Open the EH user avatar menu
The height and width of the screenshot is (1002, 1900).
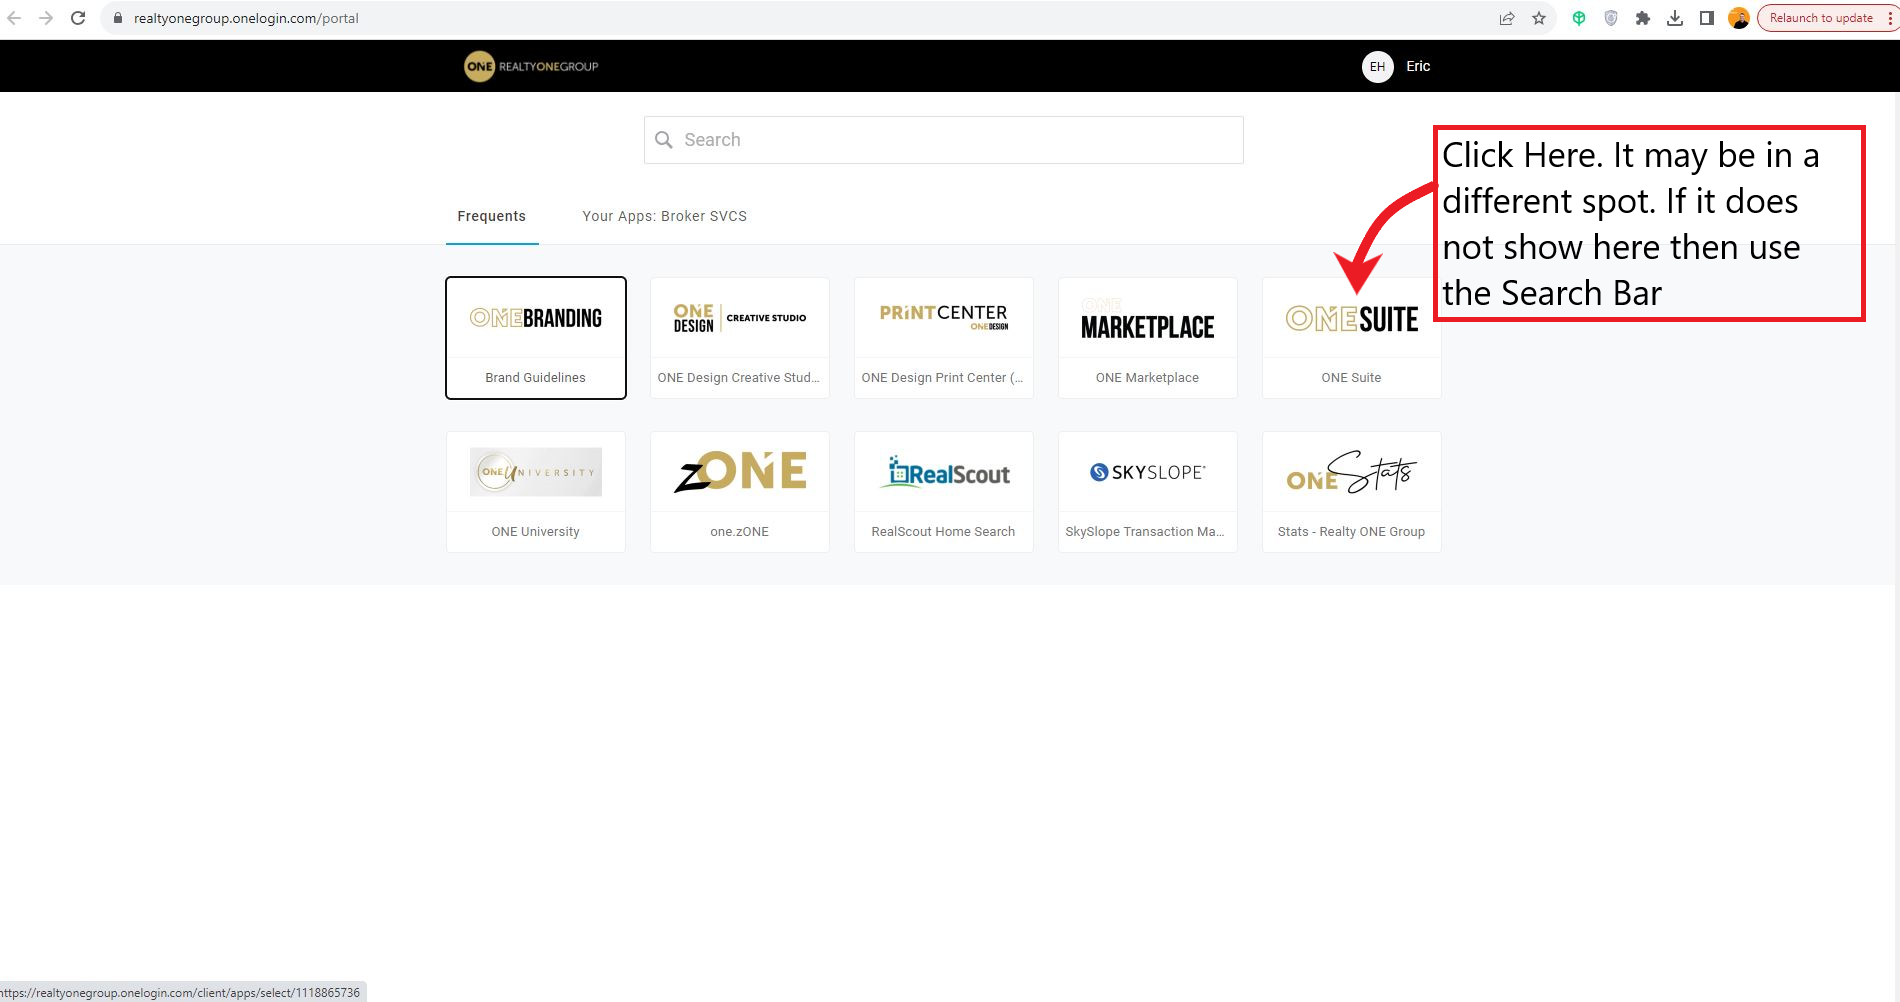[x=1377, y=66]
